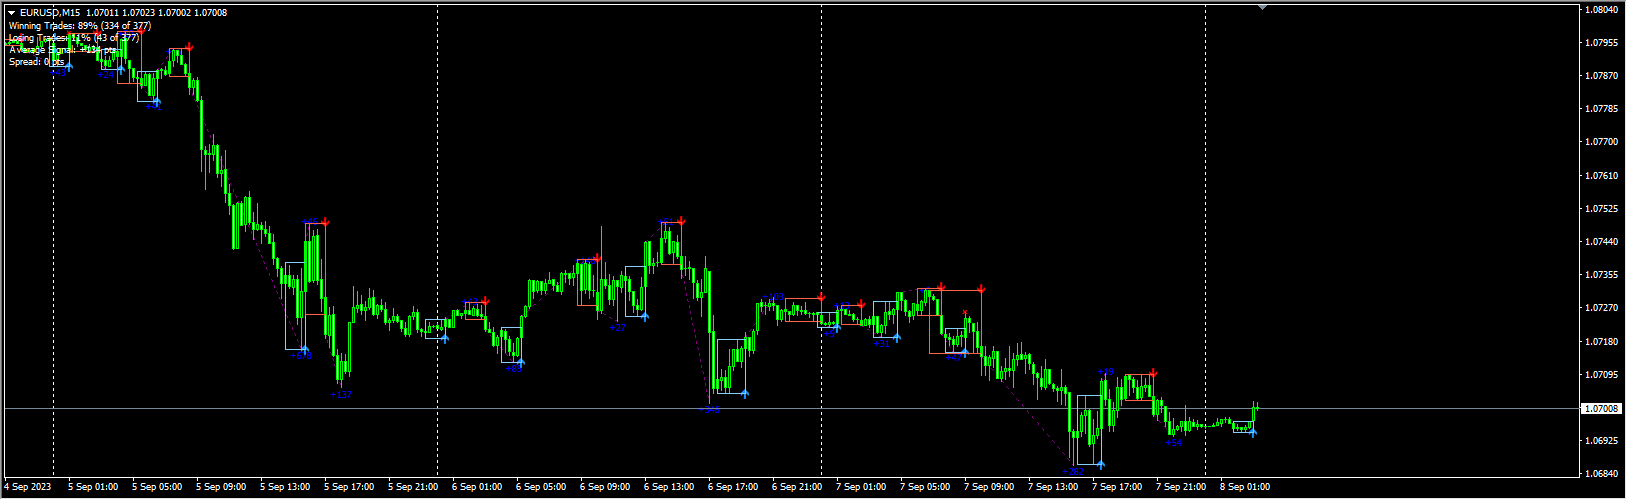Click the Spread: 0 pts line
The image size is (1627, 500).
tap(37, 62)
